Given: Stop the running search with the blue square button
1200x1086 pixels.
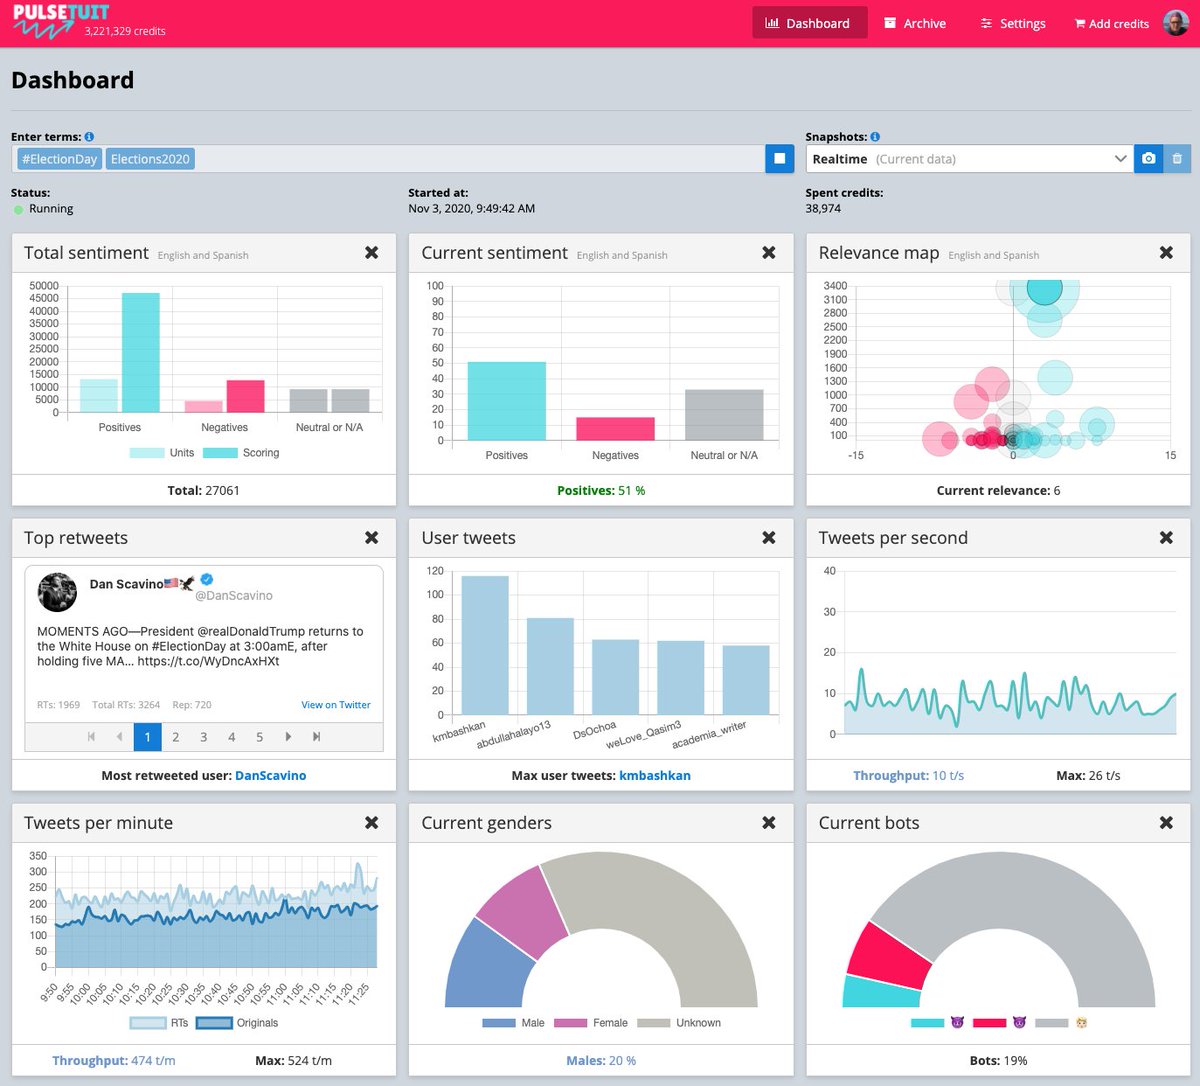Looking at the screenshot, I should [x=780, y=159].
